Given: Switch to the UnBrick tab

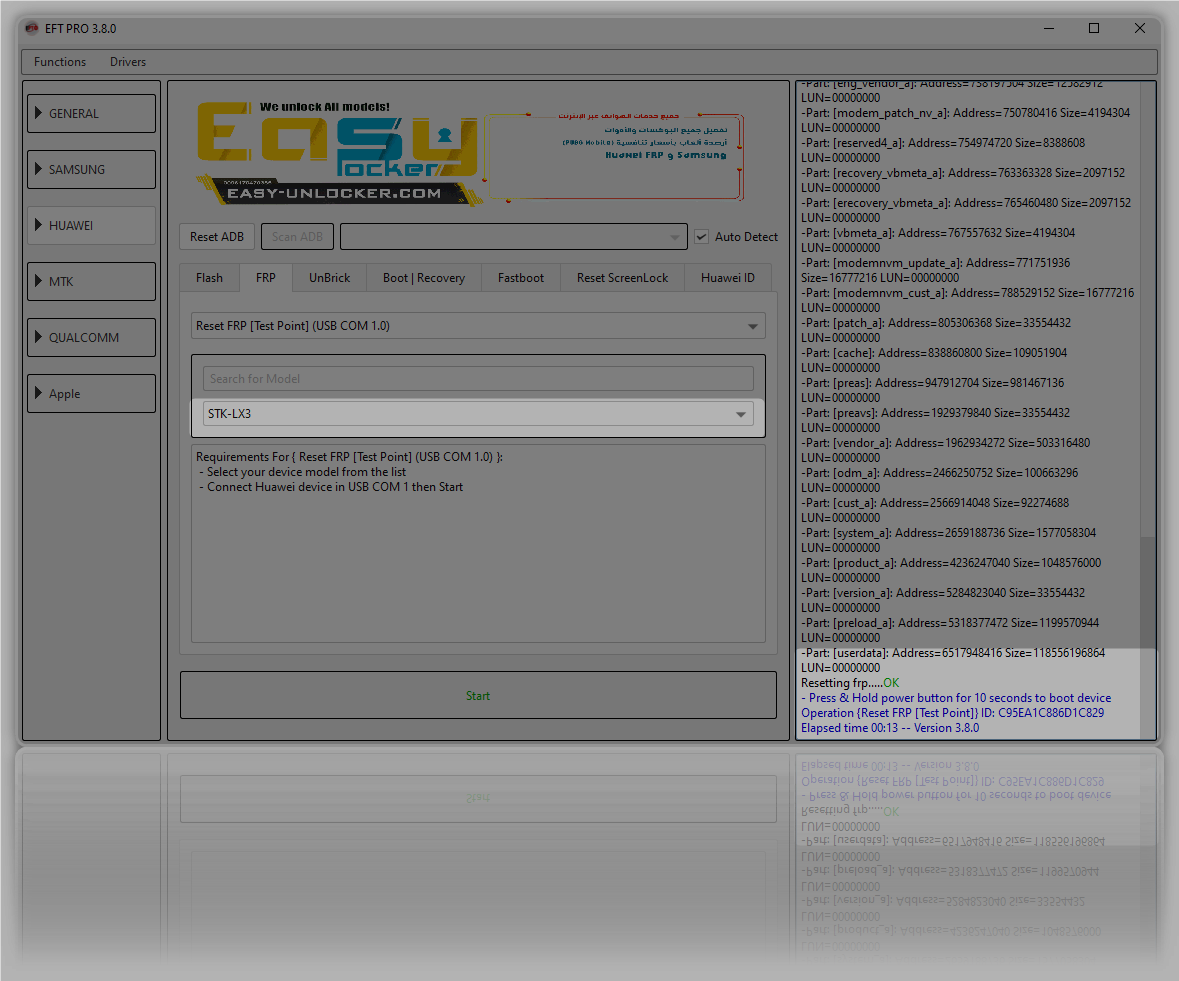Looking at the screenshot, I should [x=329, y=278].
